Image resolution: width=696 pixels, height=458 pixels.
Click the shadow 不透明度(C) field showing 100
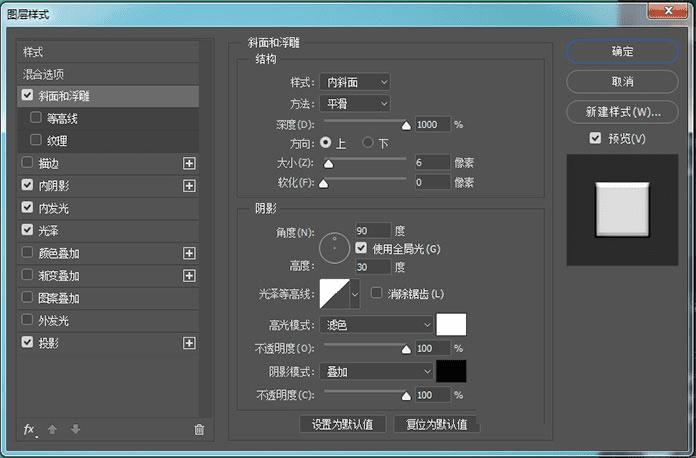pos(432,395)
